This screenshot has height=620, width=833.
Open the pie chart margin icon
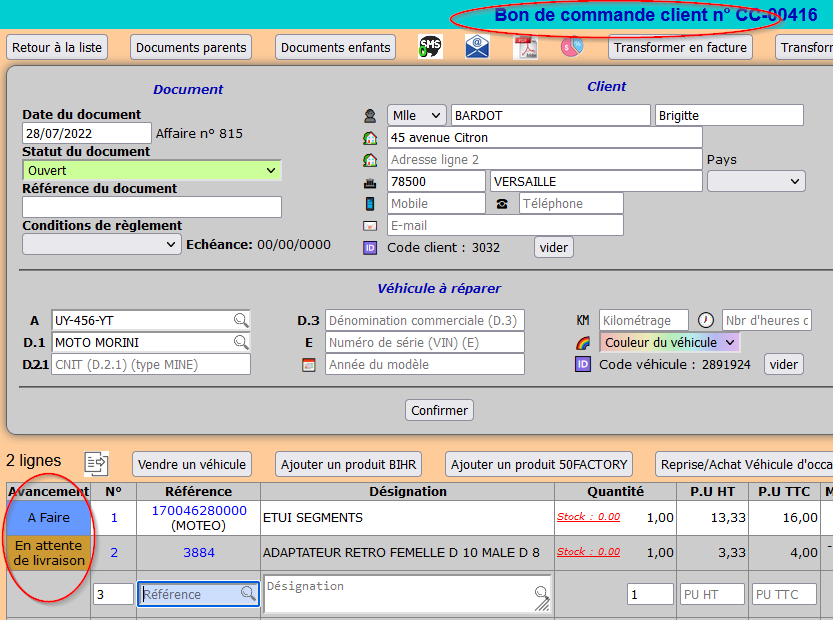(571, 47)
